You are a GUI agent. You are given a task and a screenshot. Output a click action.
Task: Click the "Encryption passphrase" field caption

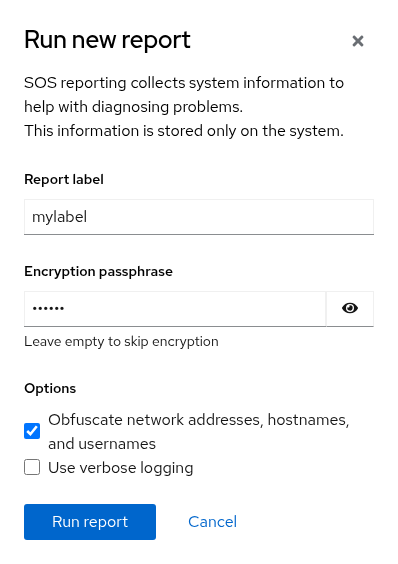(x=98, y=271)
